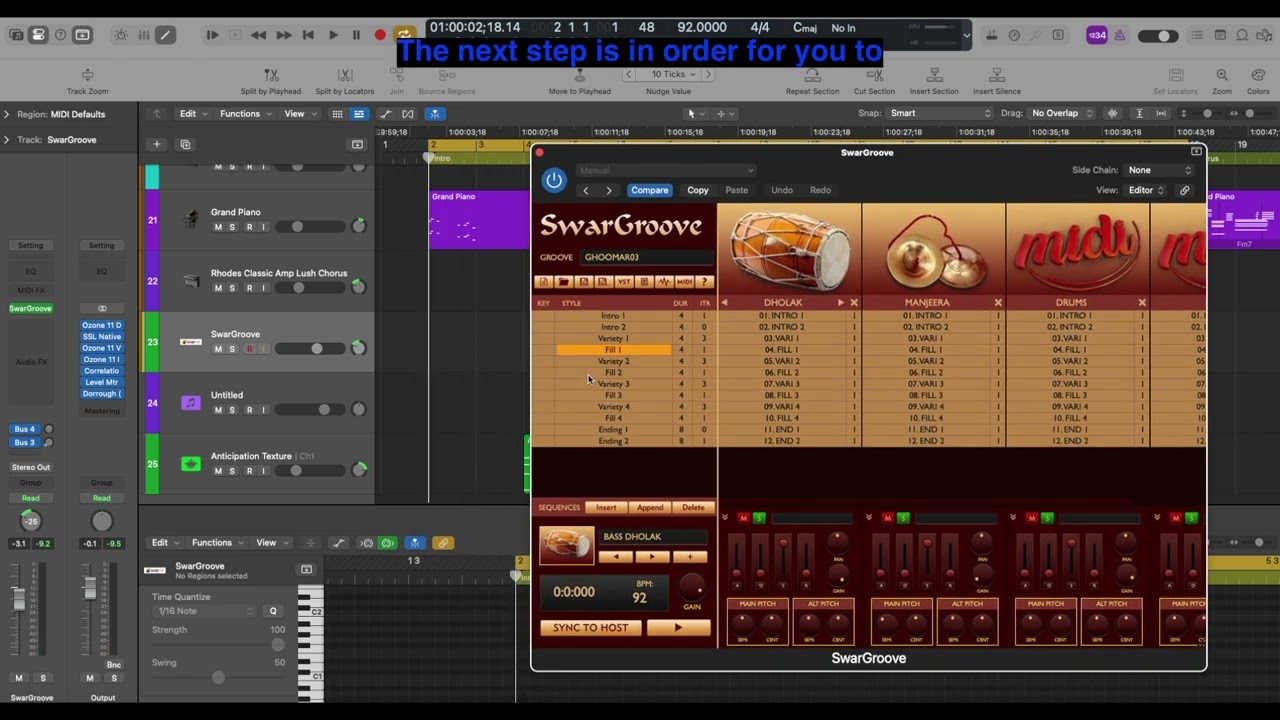Click the Repeat Section toolbar icon

pyautogui.click(x=812, y=75)
